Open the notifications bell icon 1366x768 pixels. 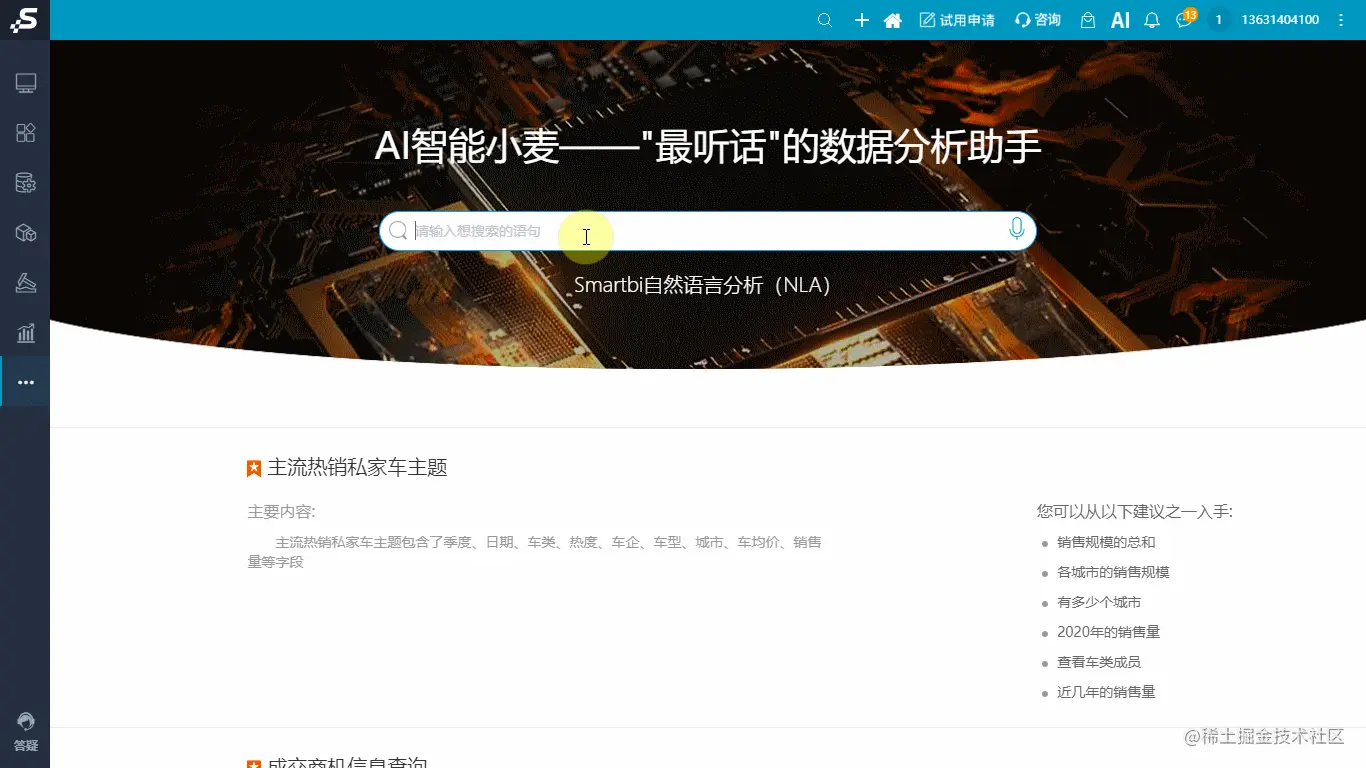point(1152,20)
